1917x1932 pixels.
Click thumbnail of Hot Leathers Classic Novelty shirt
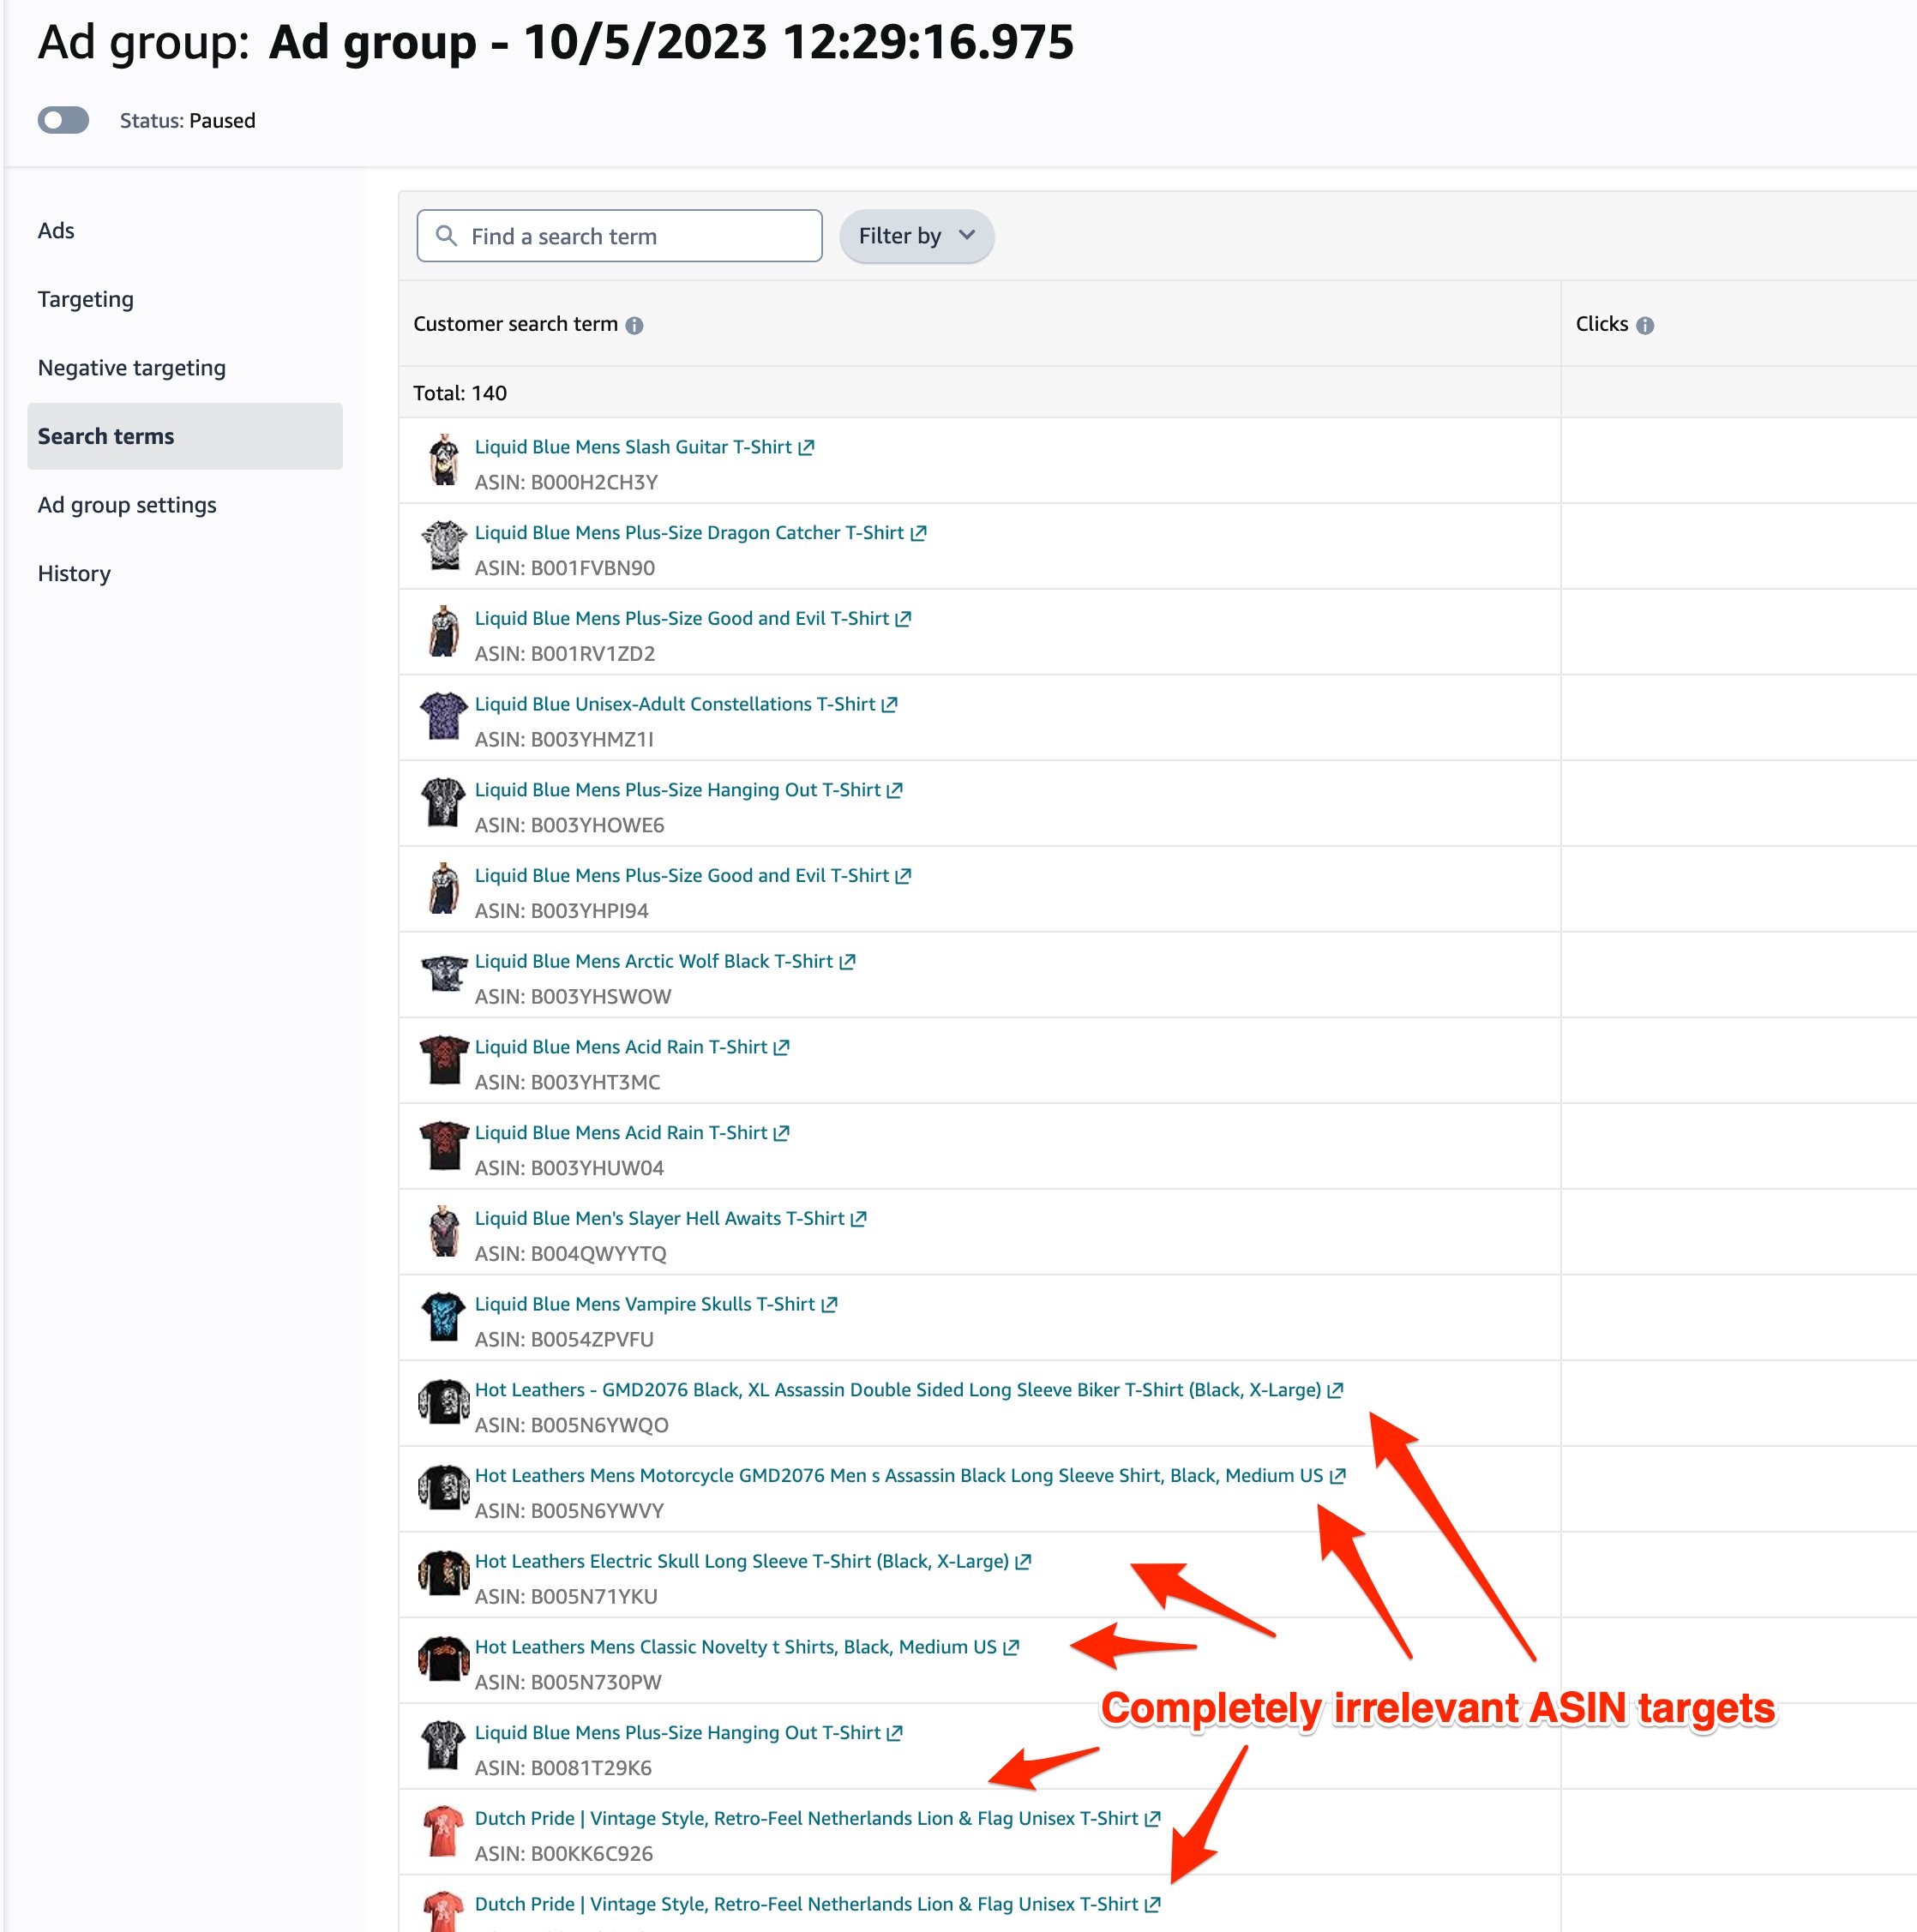click(443, 1660)
